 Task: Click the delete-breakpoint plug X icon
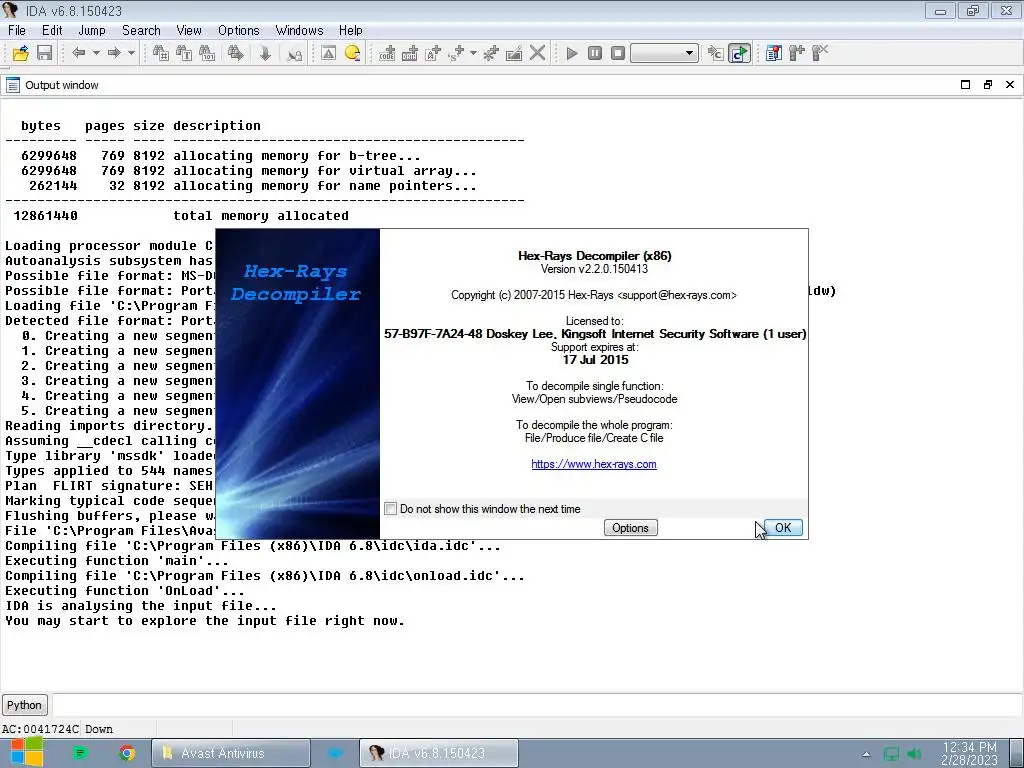[820, 54]
